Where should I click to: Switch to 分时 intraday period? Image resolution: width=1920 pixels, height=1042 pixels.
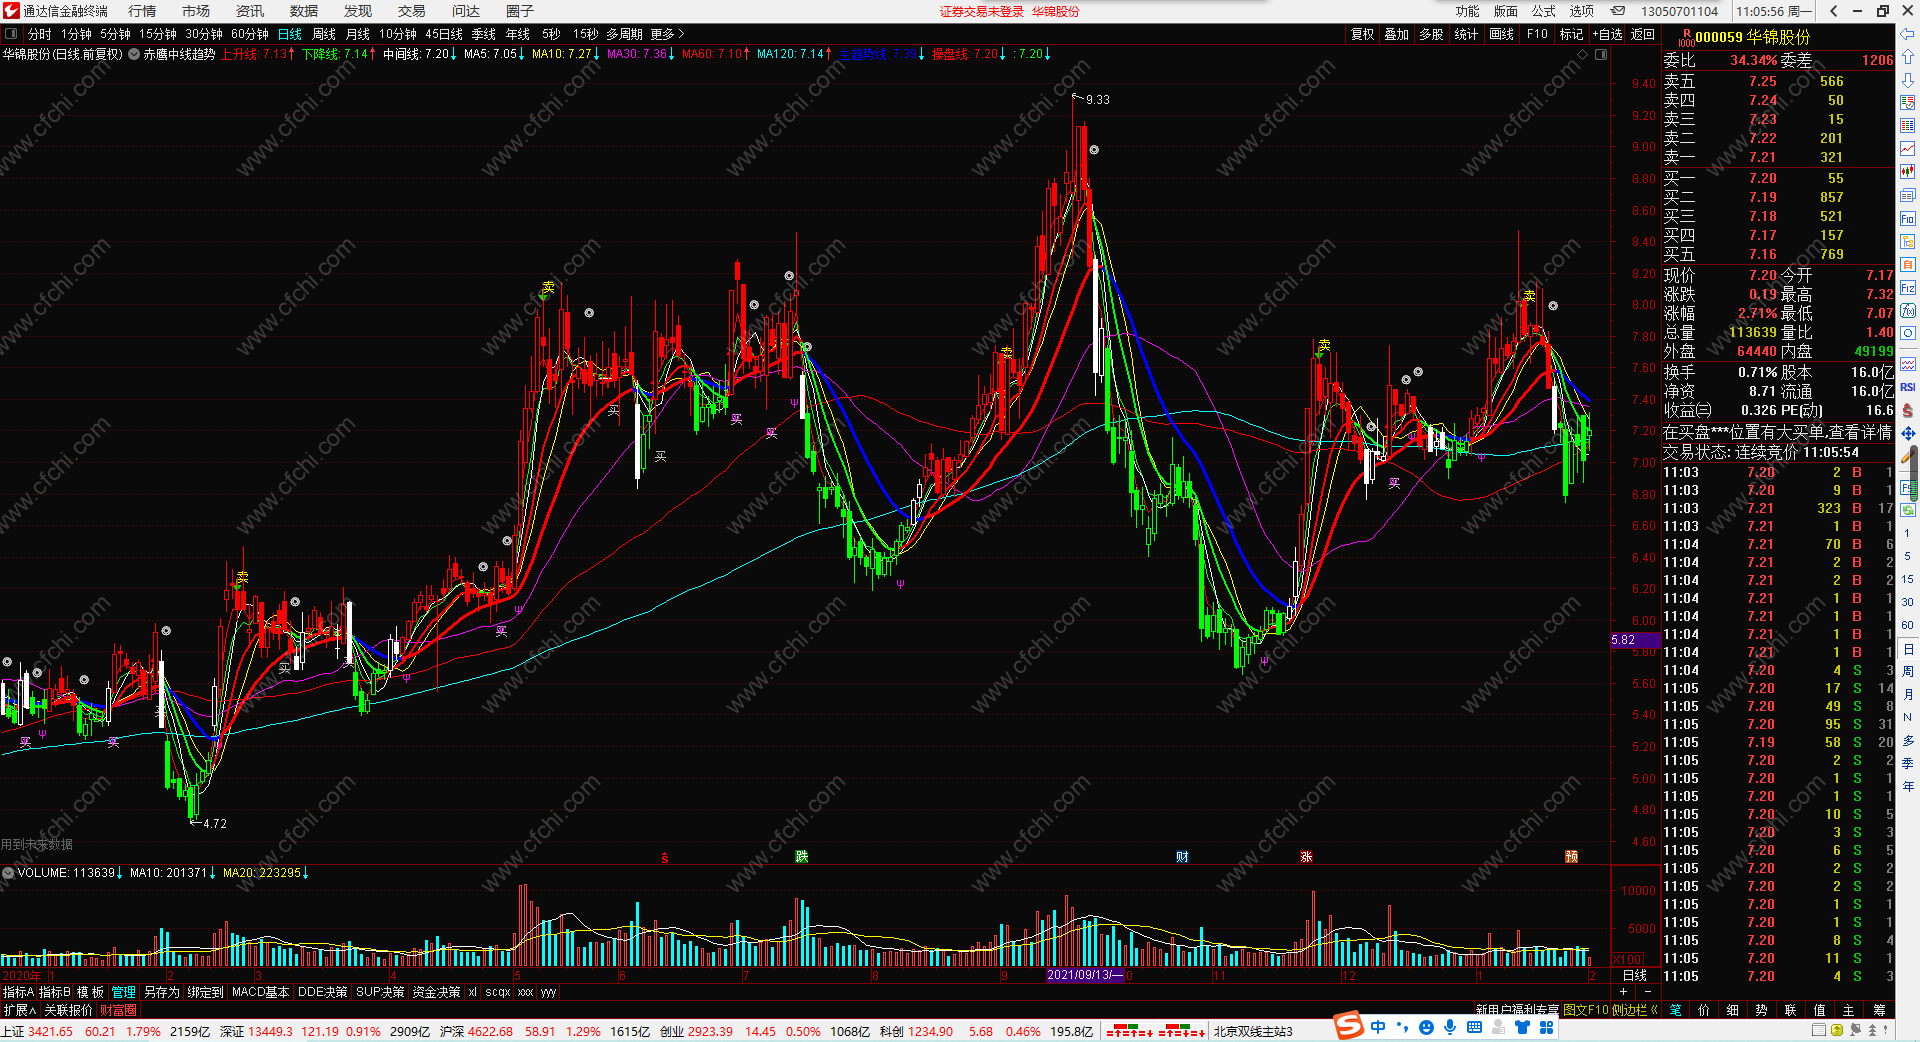pos(39,34)
